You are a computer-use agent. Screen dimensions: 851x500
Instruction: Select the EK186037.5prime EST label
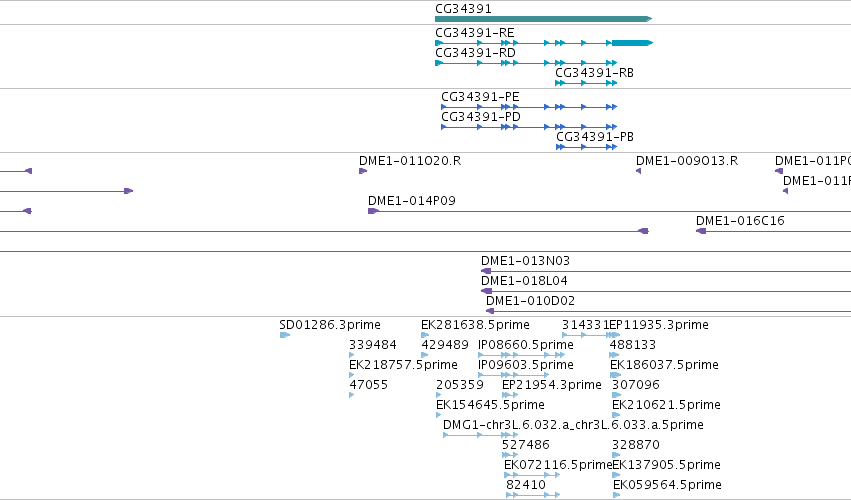664,365
